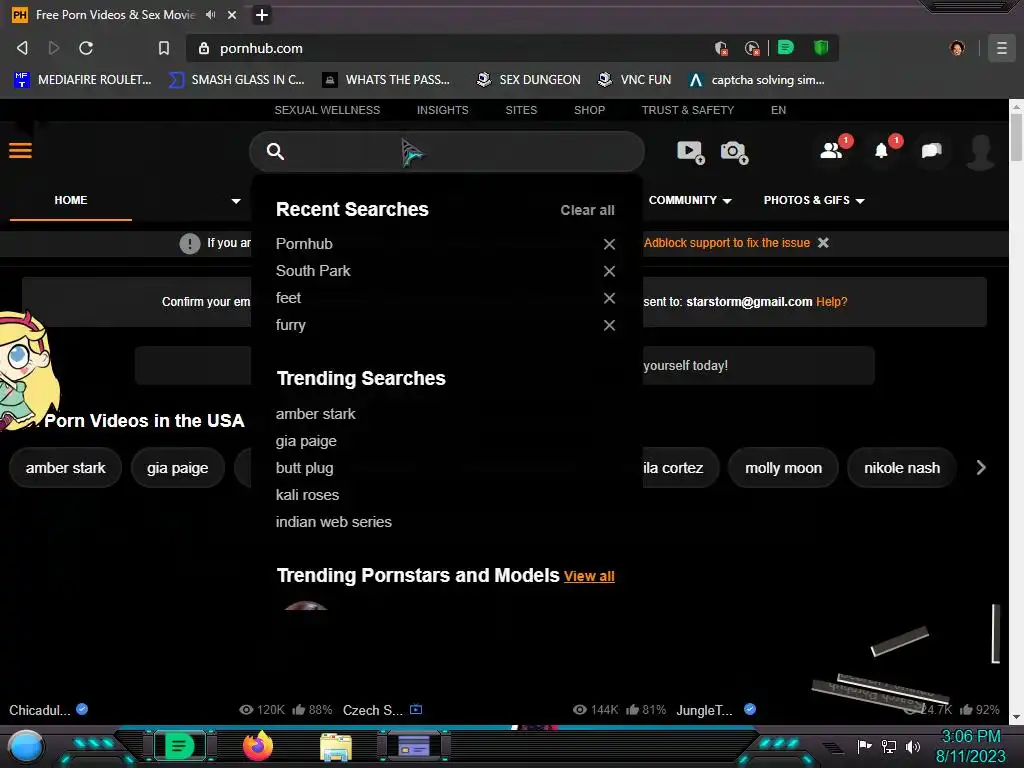This screenshot has height=768, width=1024.
Task: Open File Explorer from the taskbar
Action: click(x=336, y=746)
